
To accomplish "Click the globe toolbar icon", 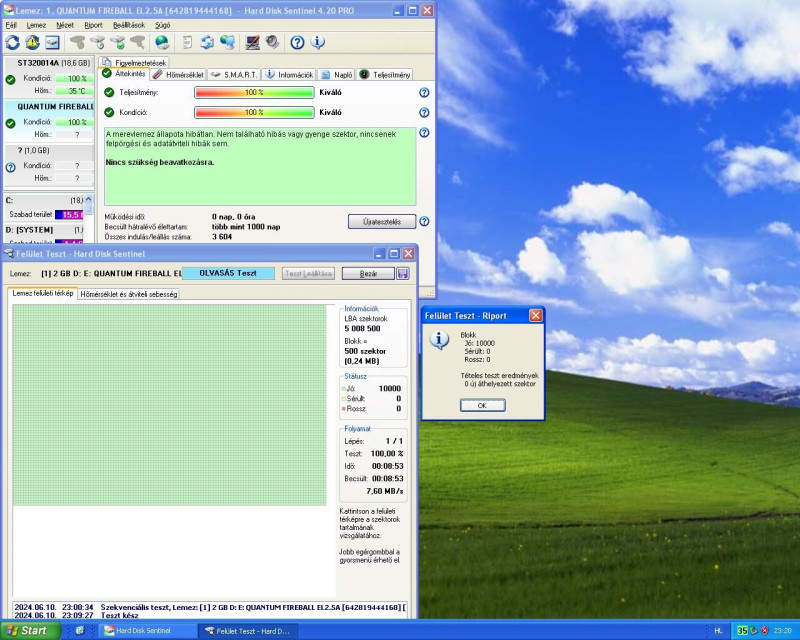I will click(162, 42).
